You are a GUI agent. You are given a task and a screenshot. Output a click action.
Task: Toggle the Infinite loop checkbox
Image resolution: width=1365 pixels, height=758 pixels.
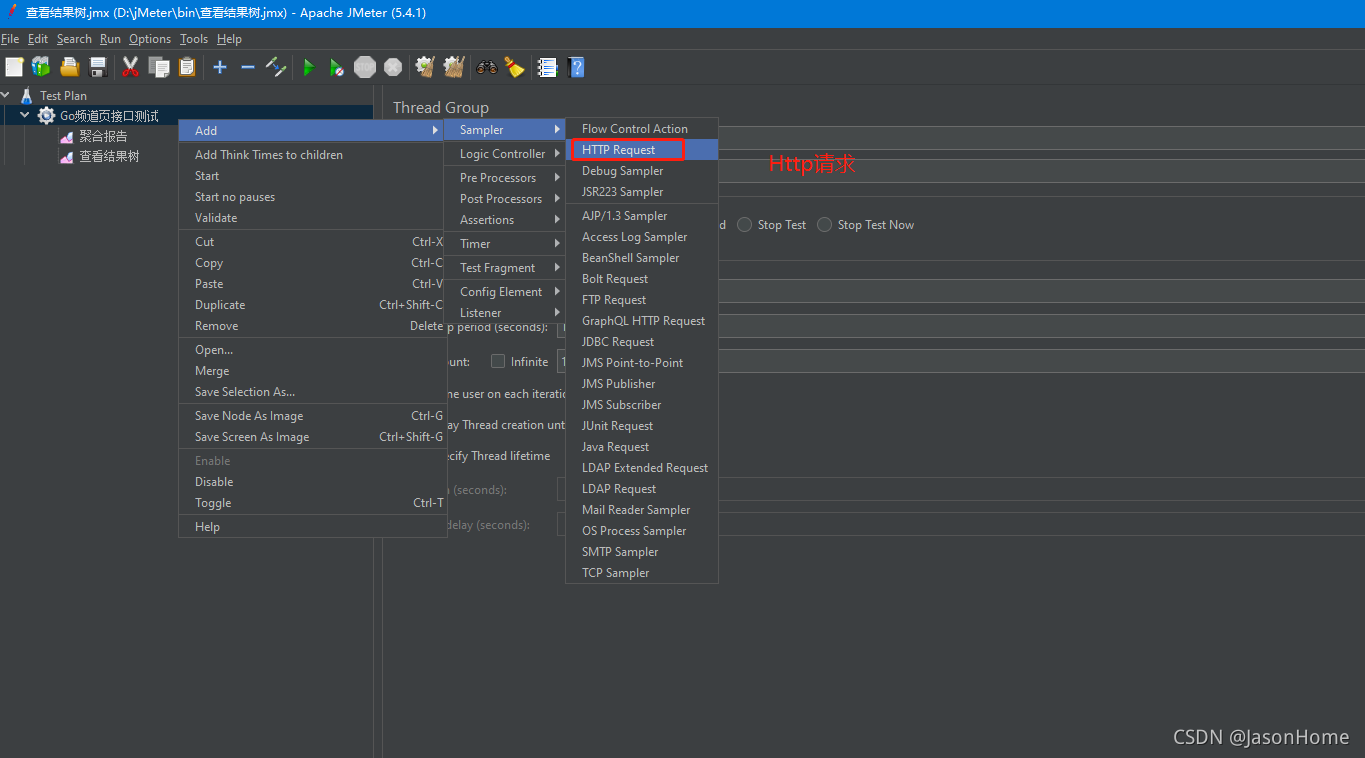coord(498,362)
